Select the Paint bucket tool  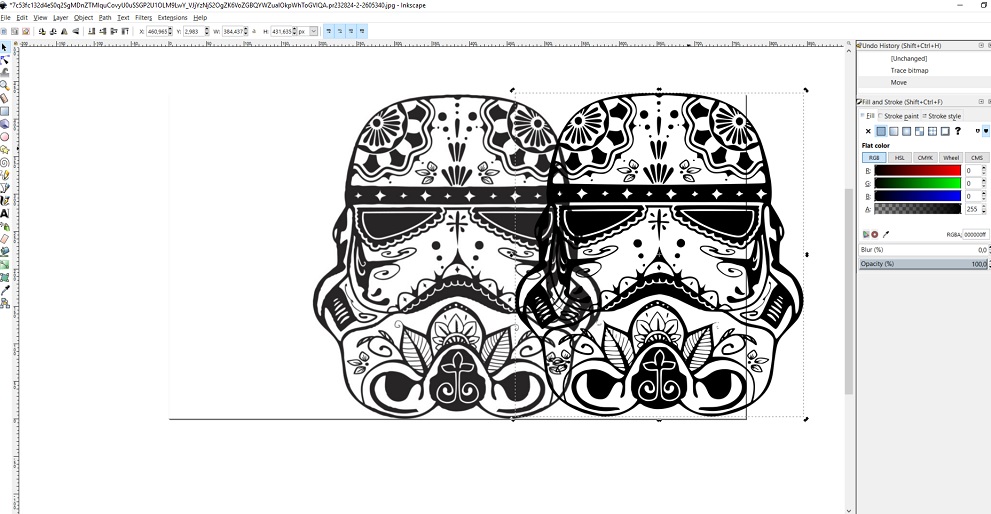pyautogui.click(x=5, y=252)
